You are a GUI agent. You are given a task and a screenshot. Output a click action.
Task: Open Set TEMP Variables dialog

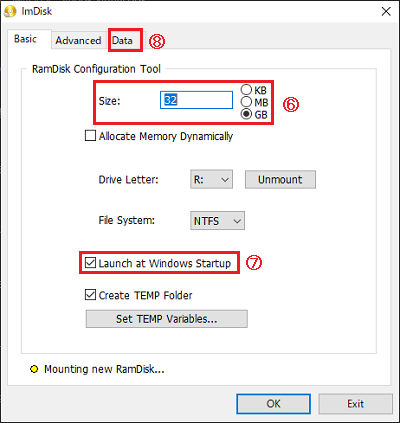(x=167, y=319)
